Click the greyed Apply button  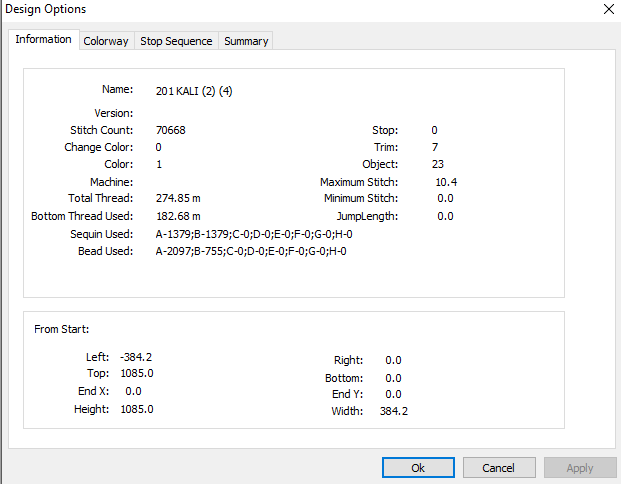[x=579, y=468]
